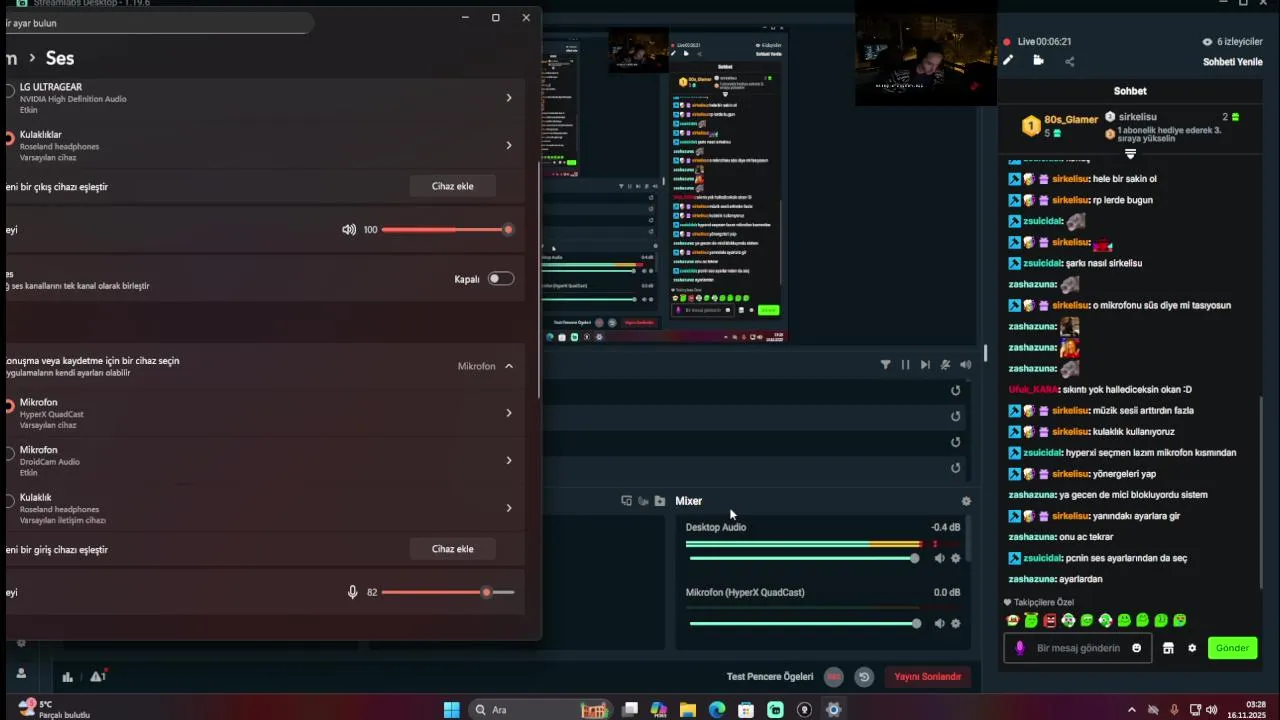Open the emoji picker in message box
The height and width of the screenshot is (720, 1280).
pos(1136,648)
